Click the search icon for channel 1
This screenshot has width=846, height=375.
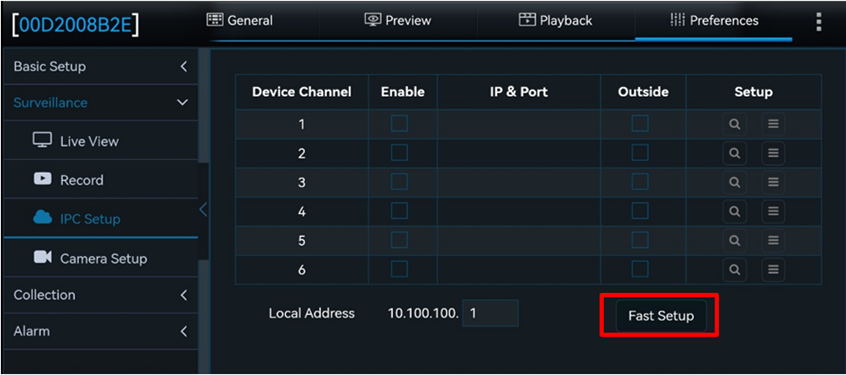tap(734, 124)
